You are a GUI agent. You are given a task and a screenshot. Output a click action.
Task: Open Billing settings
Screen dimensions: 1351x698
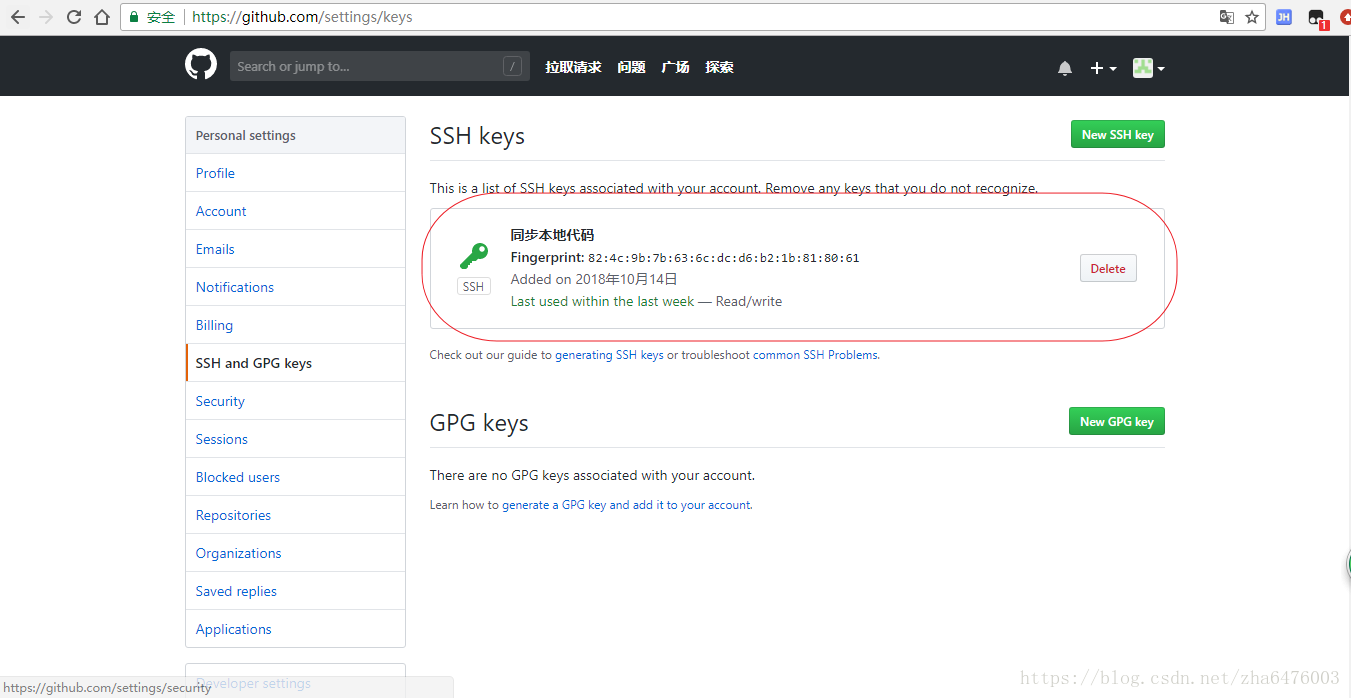295,325
